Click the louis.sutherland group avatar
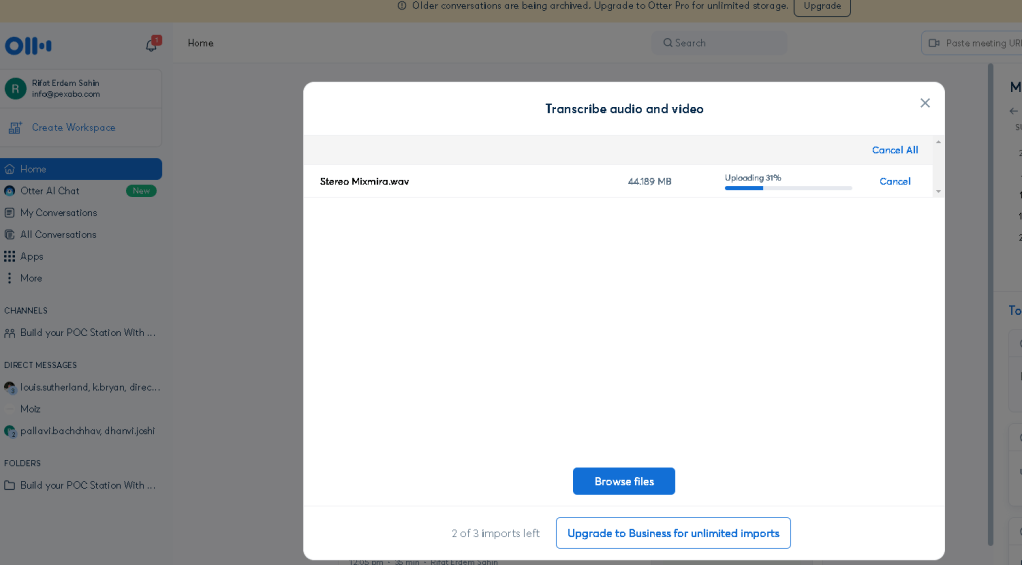The width and height of the screenshot is (1022, 565). 10,388
